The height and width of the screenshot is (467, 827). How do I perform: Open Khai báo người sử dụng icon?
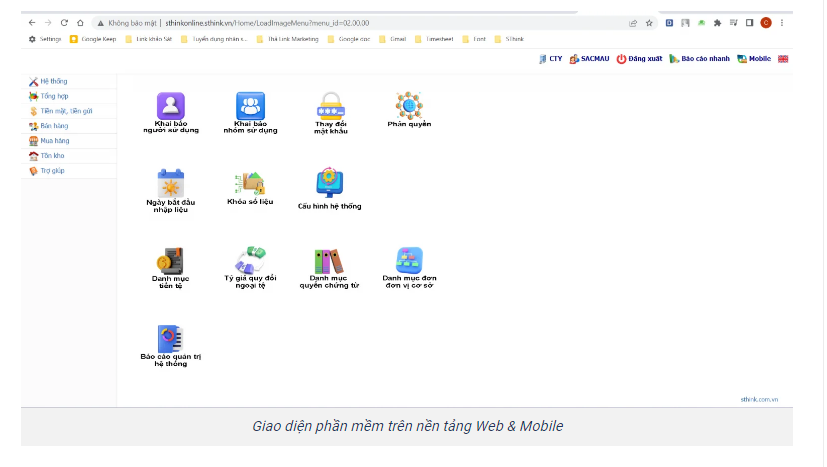pyautogui.click(x=171, y=105)
